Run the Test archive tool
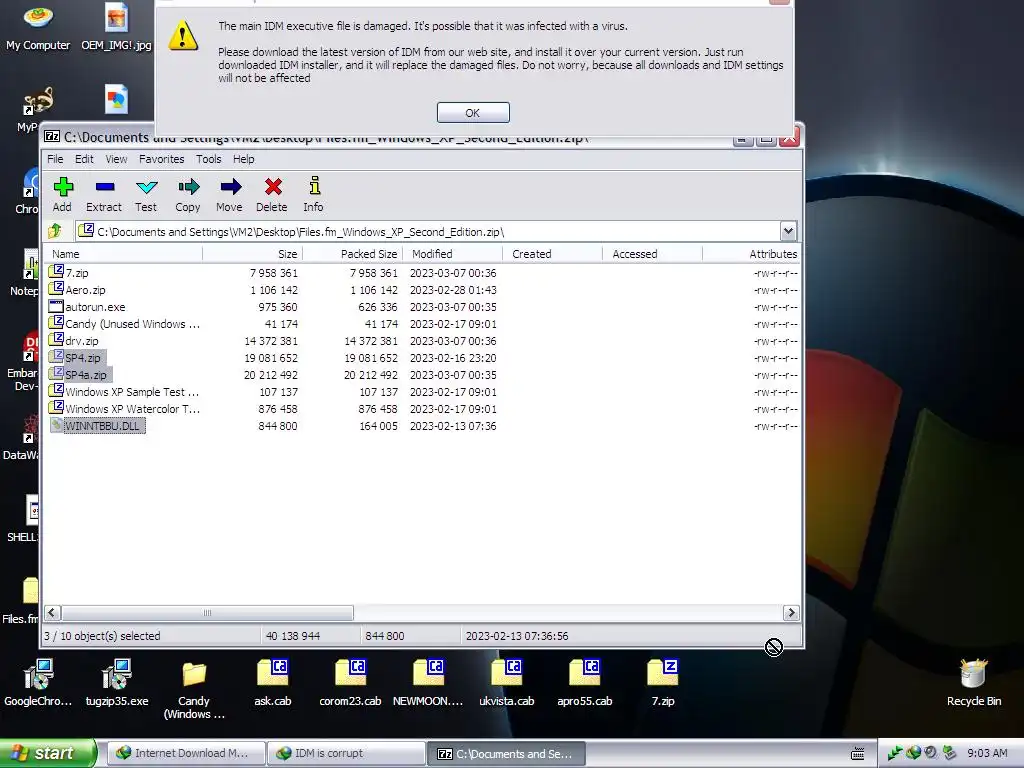The width and height of the screenshot is (1024, 768). pyautogui.click(x=146, y=194)
